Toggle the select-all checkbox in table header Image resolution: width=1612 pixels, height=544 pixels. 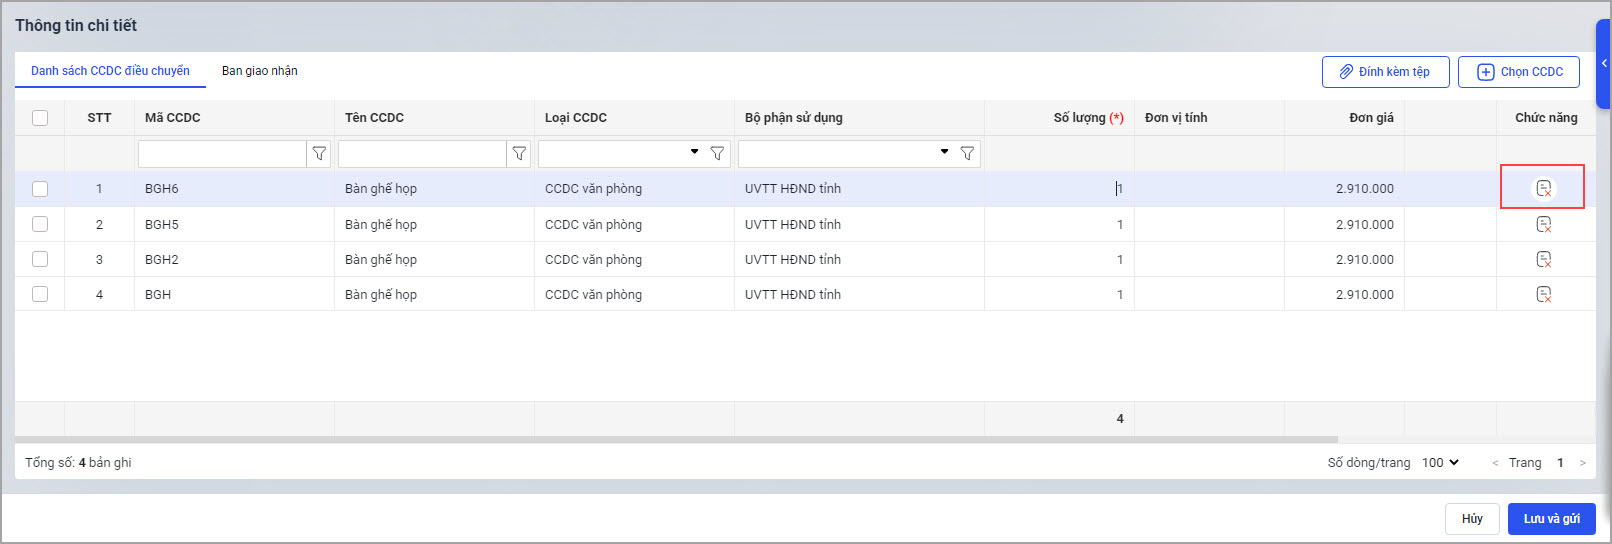[x=40, y=118]
